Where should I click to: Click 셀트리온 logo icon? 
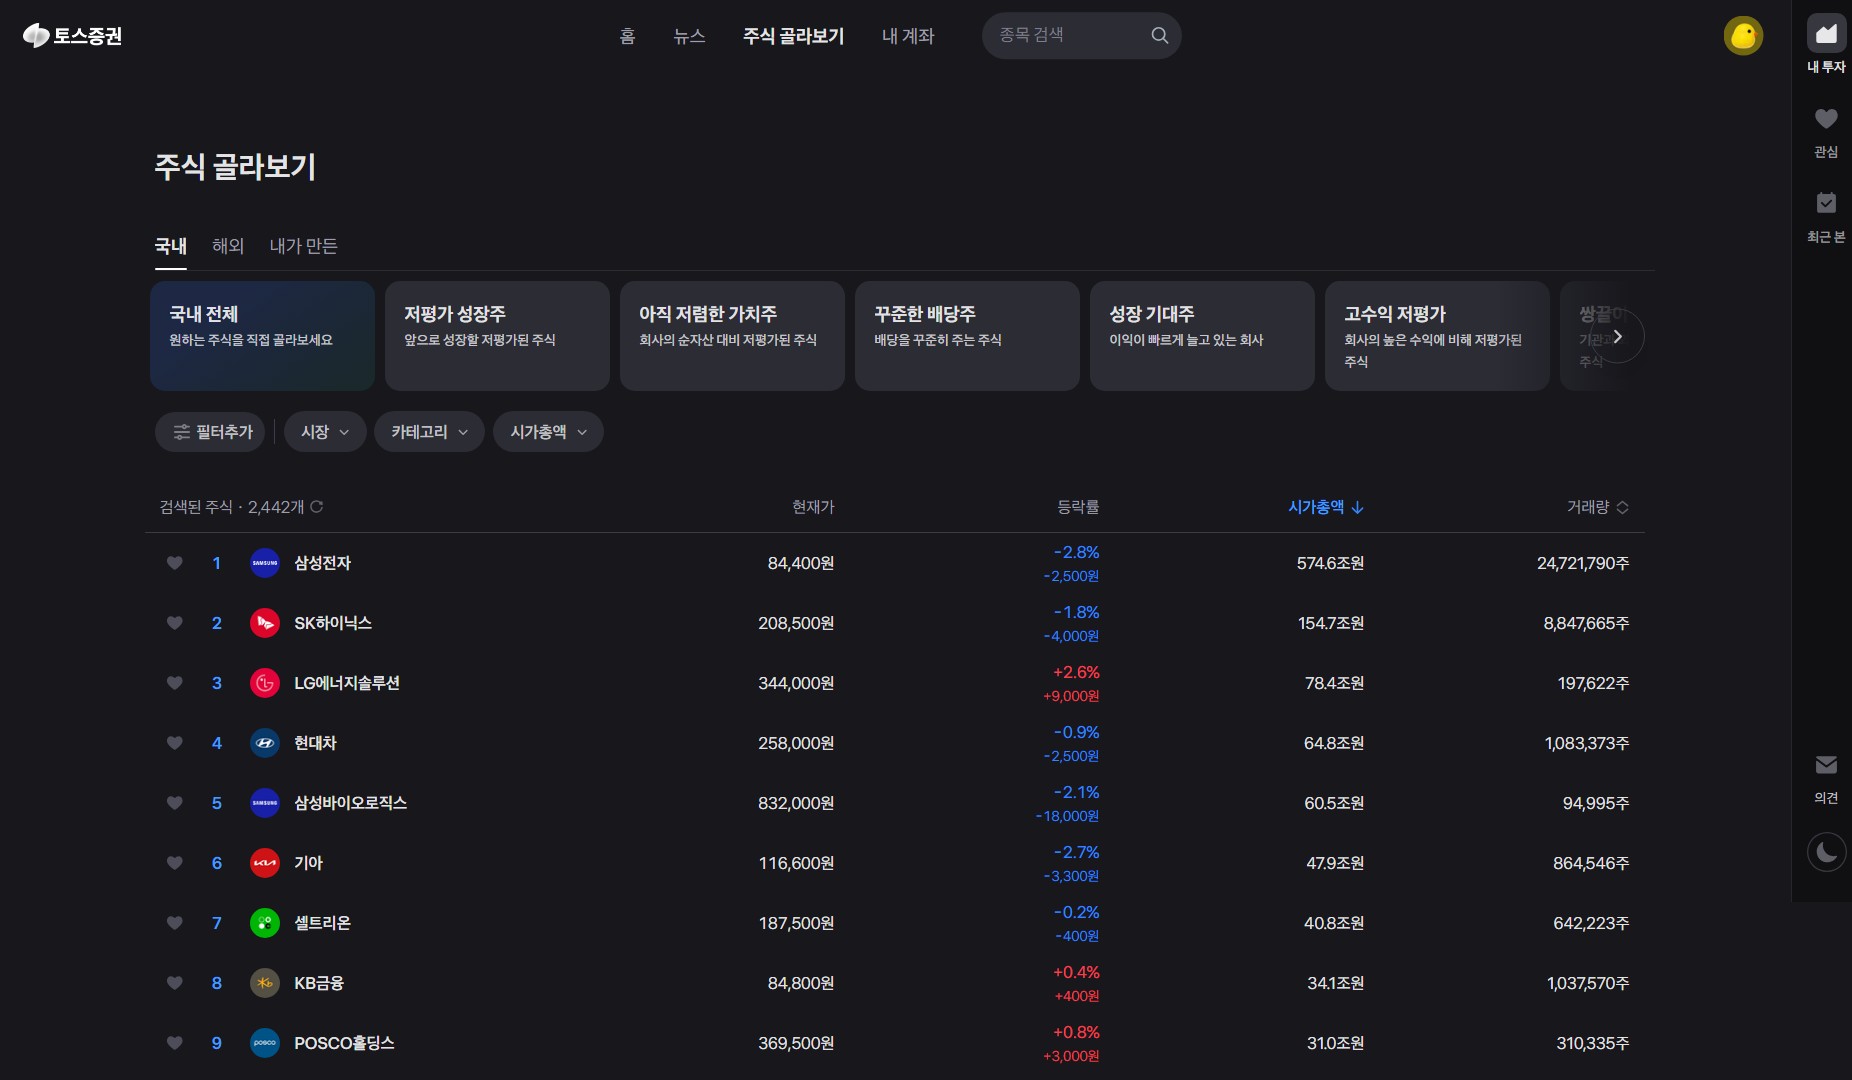pyautogui.click(x=265, y=923)
